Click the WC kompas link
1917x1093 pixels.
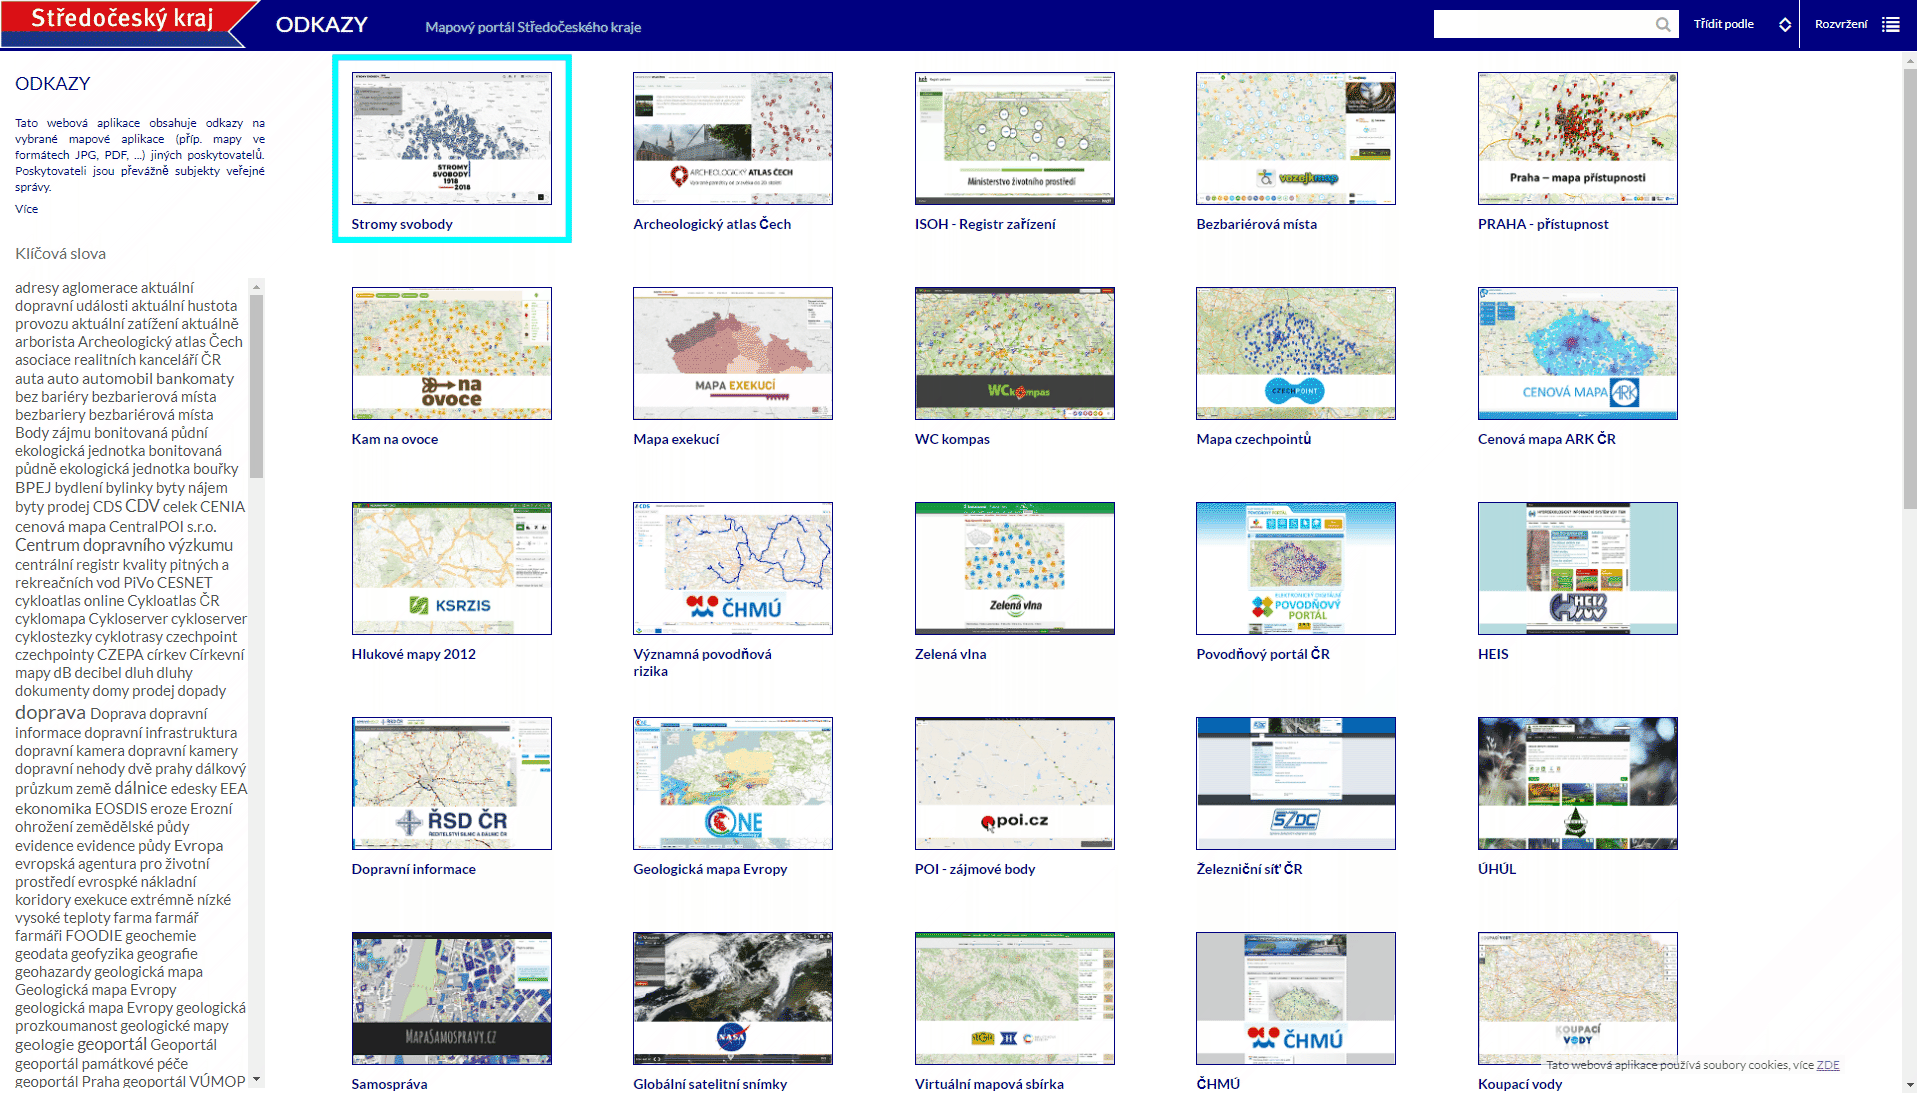click(952, 439)
